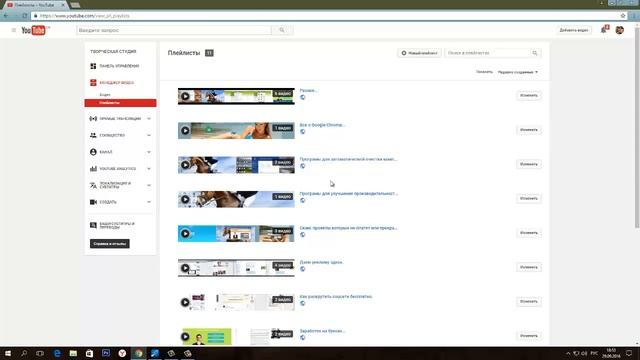The height and width of the screenshot is (360, 640).
Task: Open the Скам проекты playlist thumbnail
Action: click(x=236, y=234)
